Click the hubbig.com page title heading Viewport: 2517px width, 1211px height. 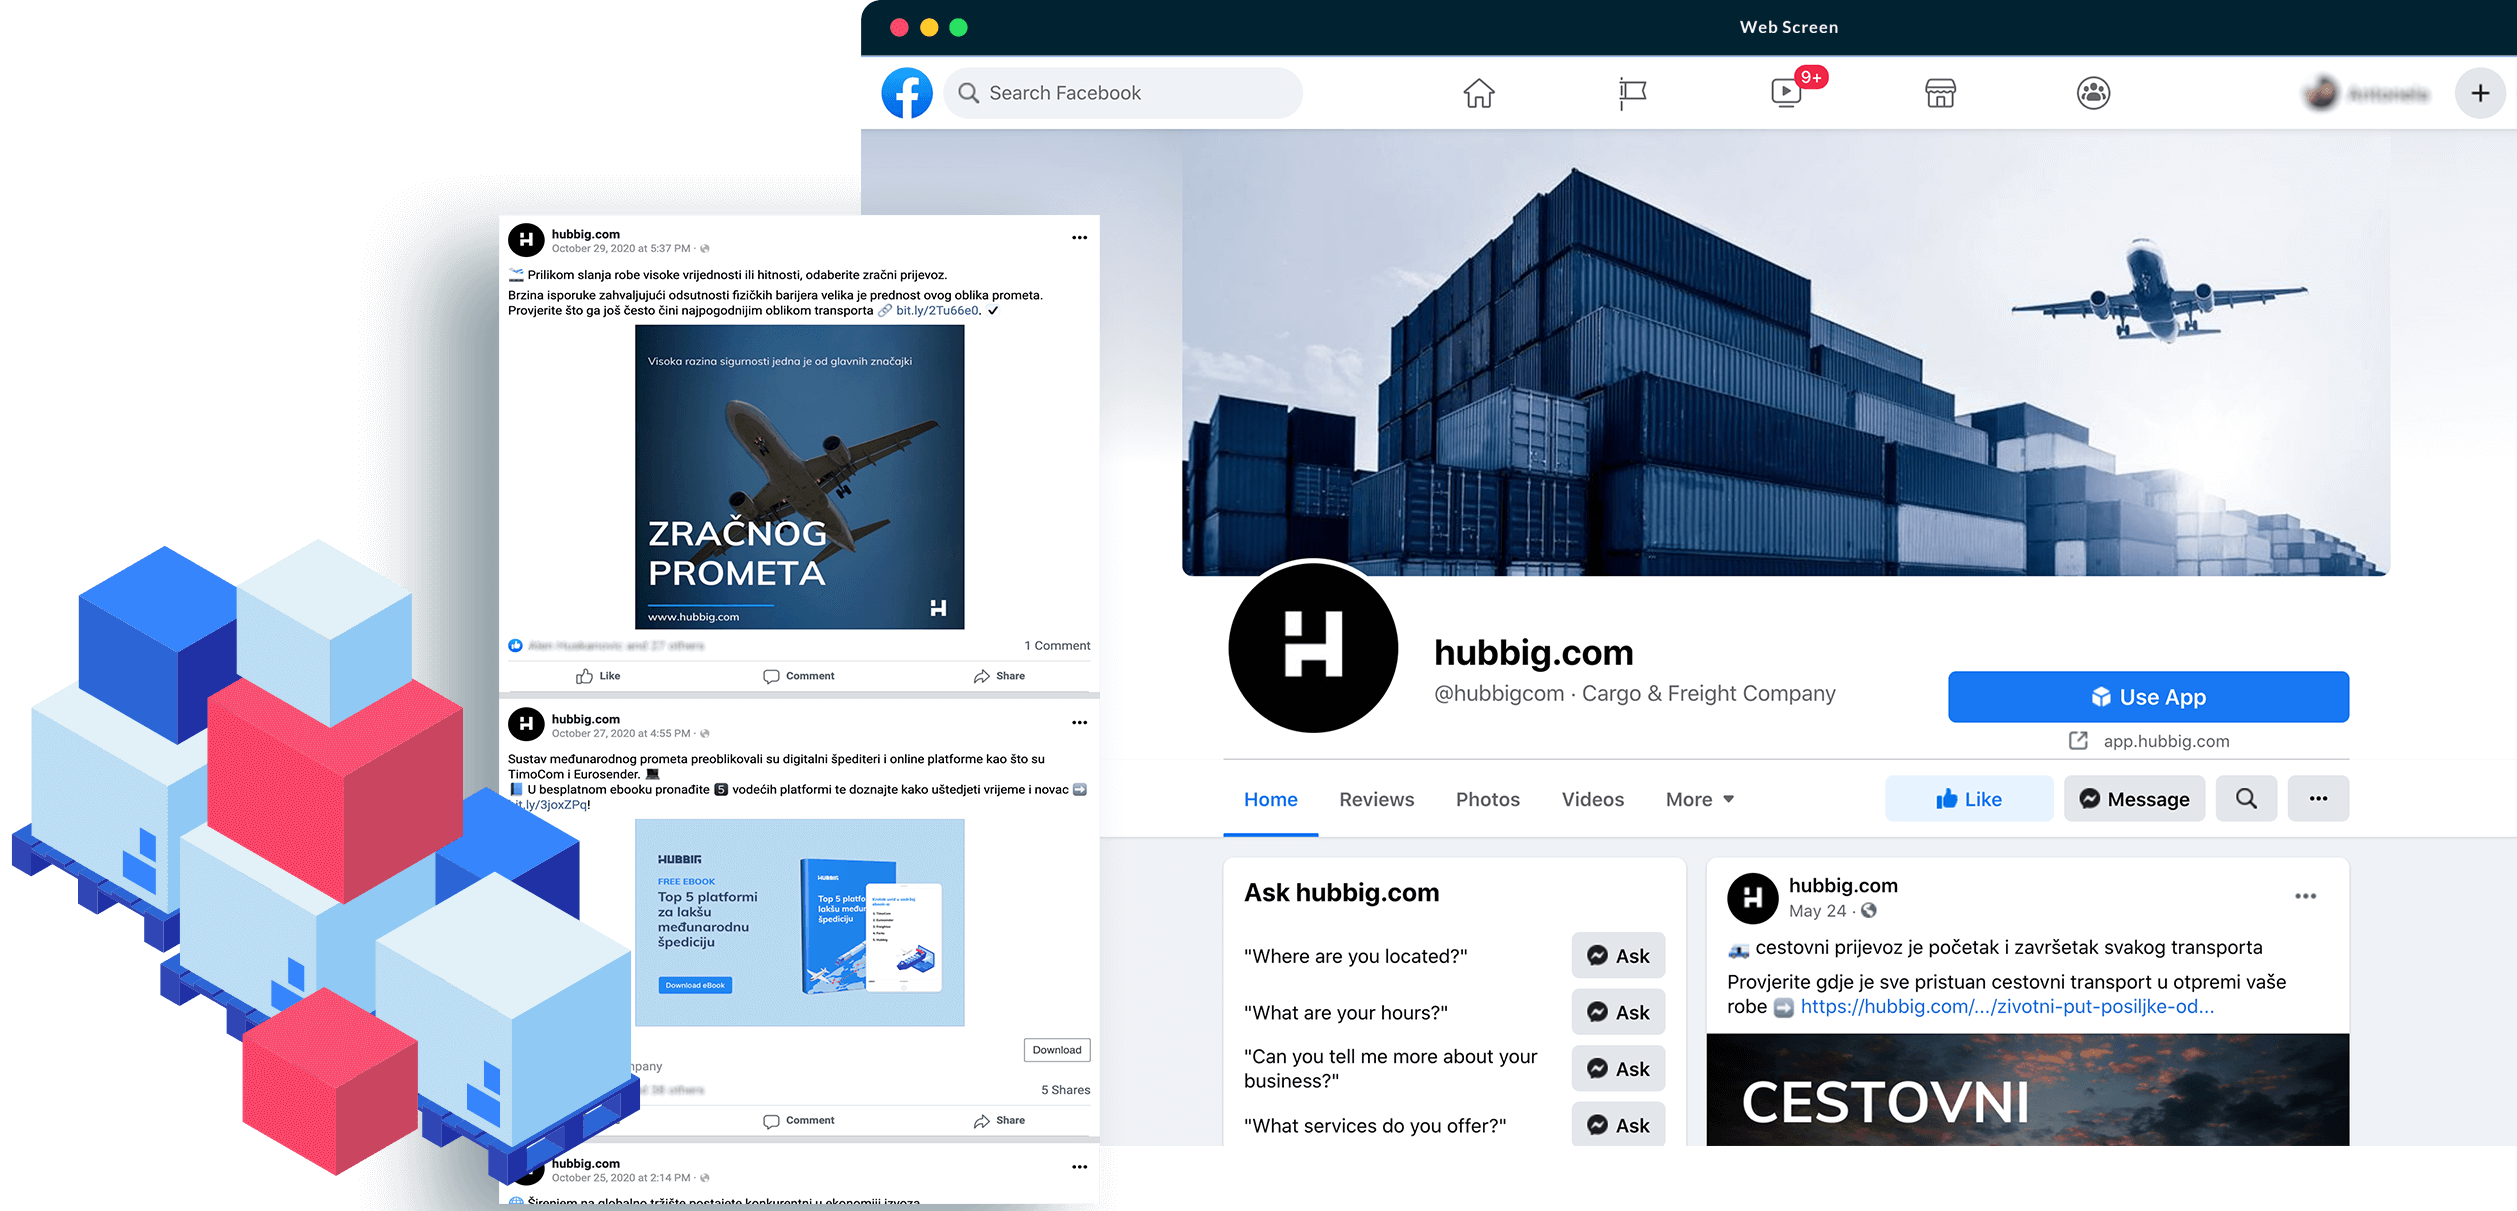point(1534,652)
